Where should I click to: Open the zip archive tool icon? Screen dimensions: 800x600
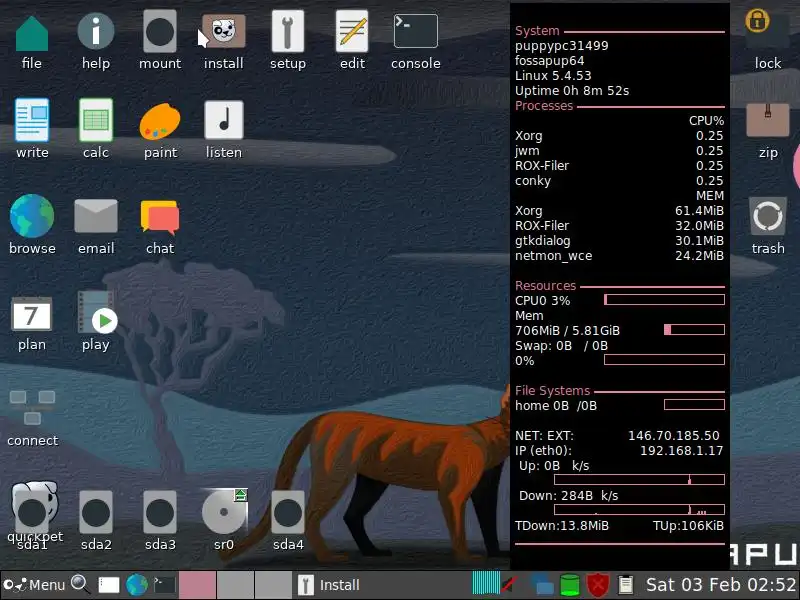pyautogui.click(x=767, y=119)
